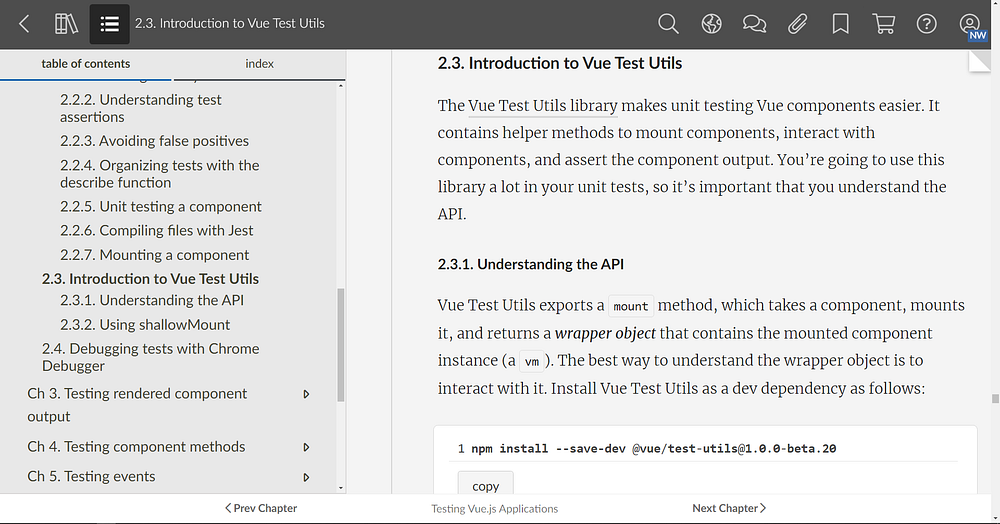Expand Ch 4 Testing component methods arrow
The width and height of the screenshot is (1000, 524).
click(x=306, y=448)
